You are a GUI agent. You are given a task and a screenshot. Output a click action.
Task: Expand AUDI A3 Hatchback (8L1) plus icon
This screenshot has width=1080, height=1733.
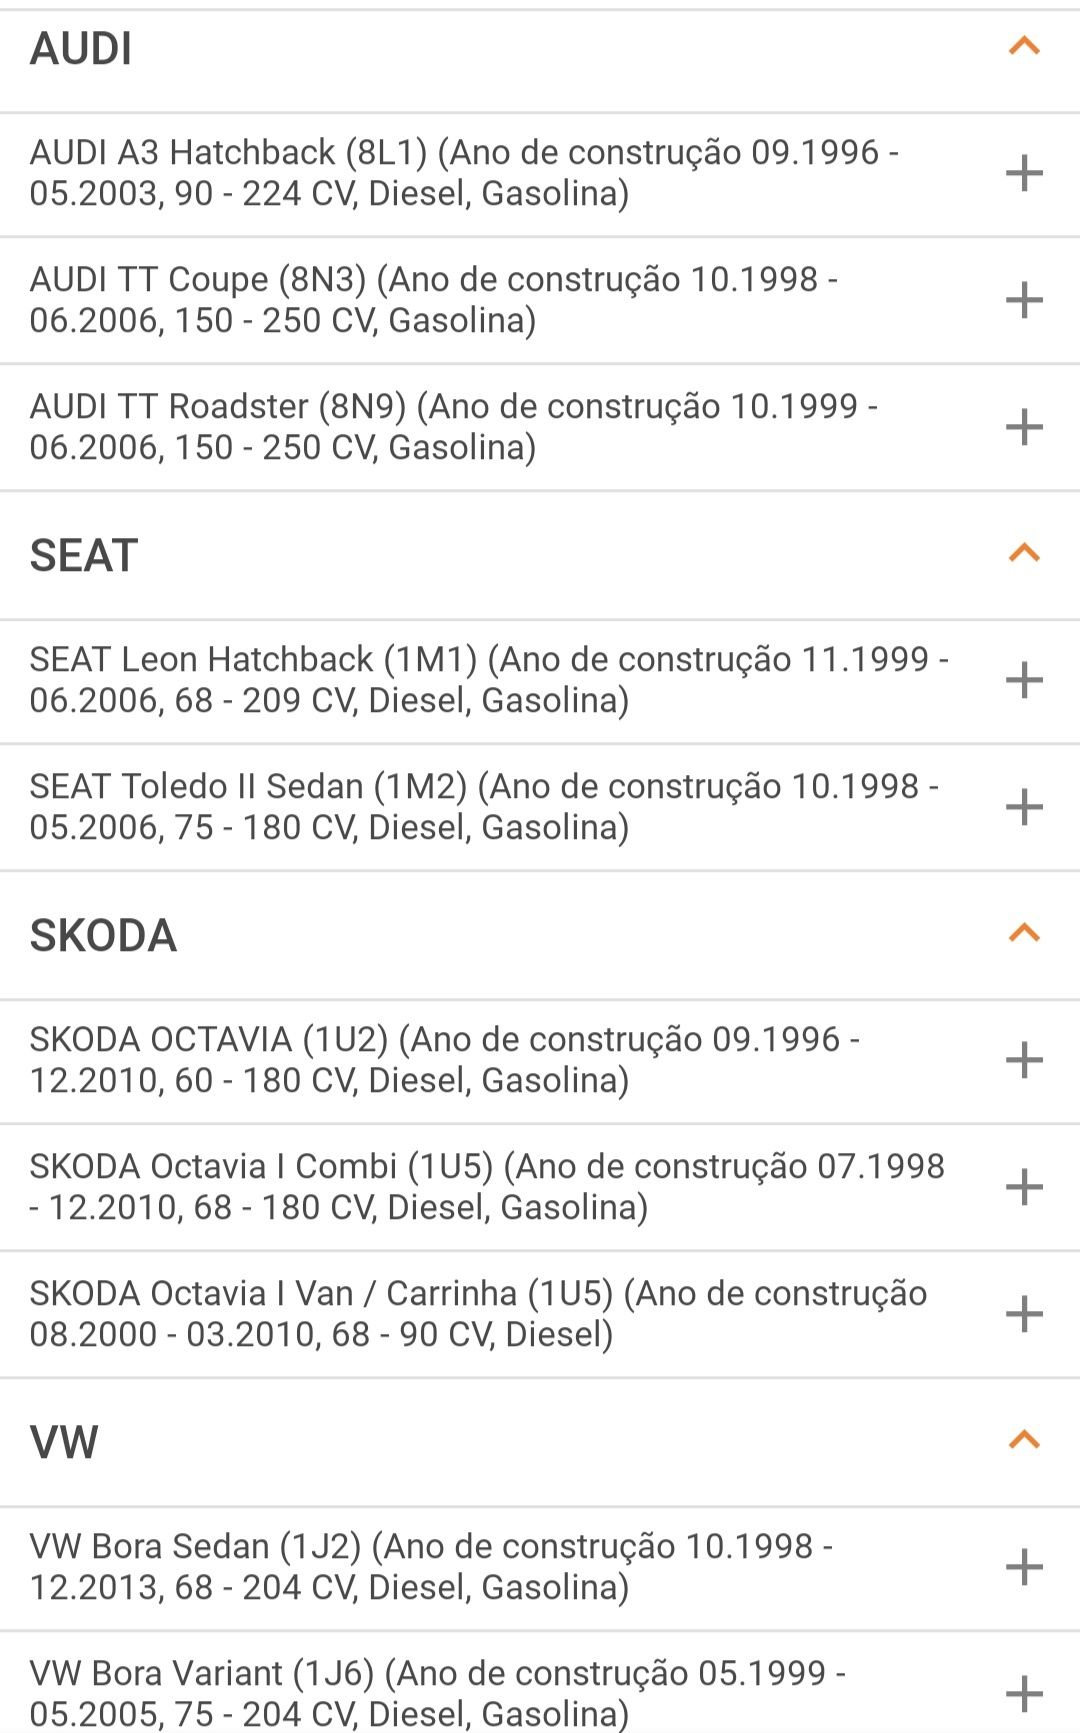tap(1024, 173)
